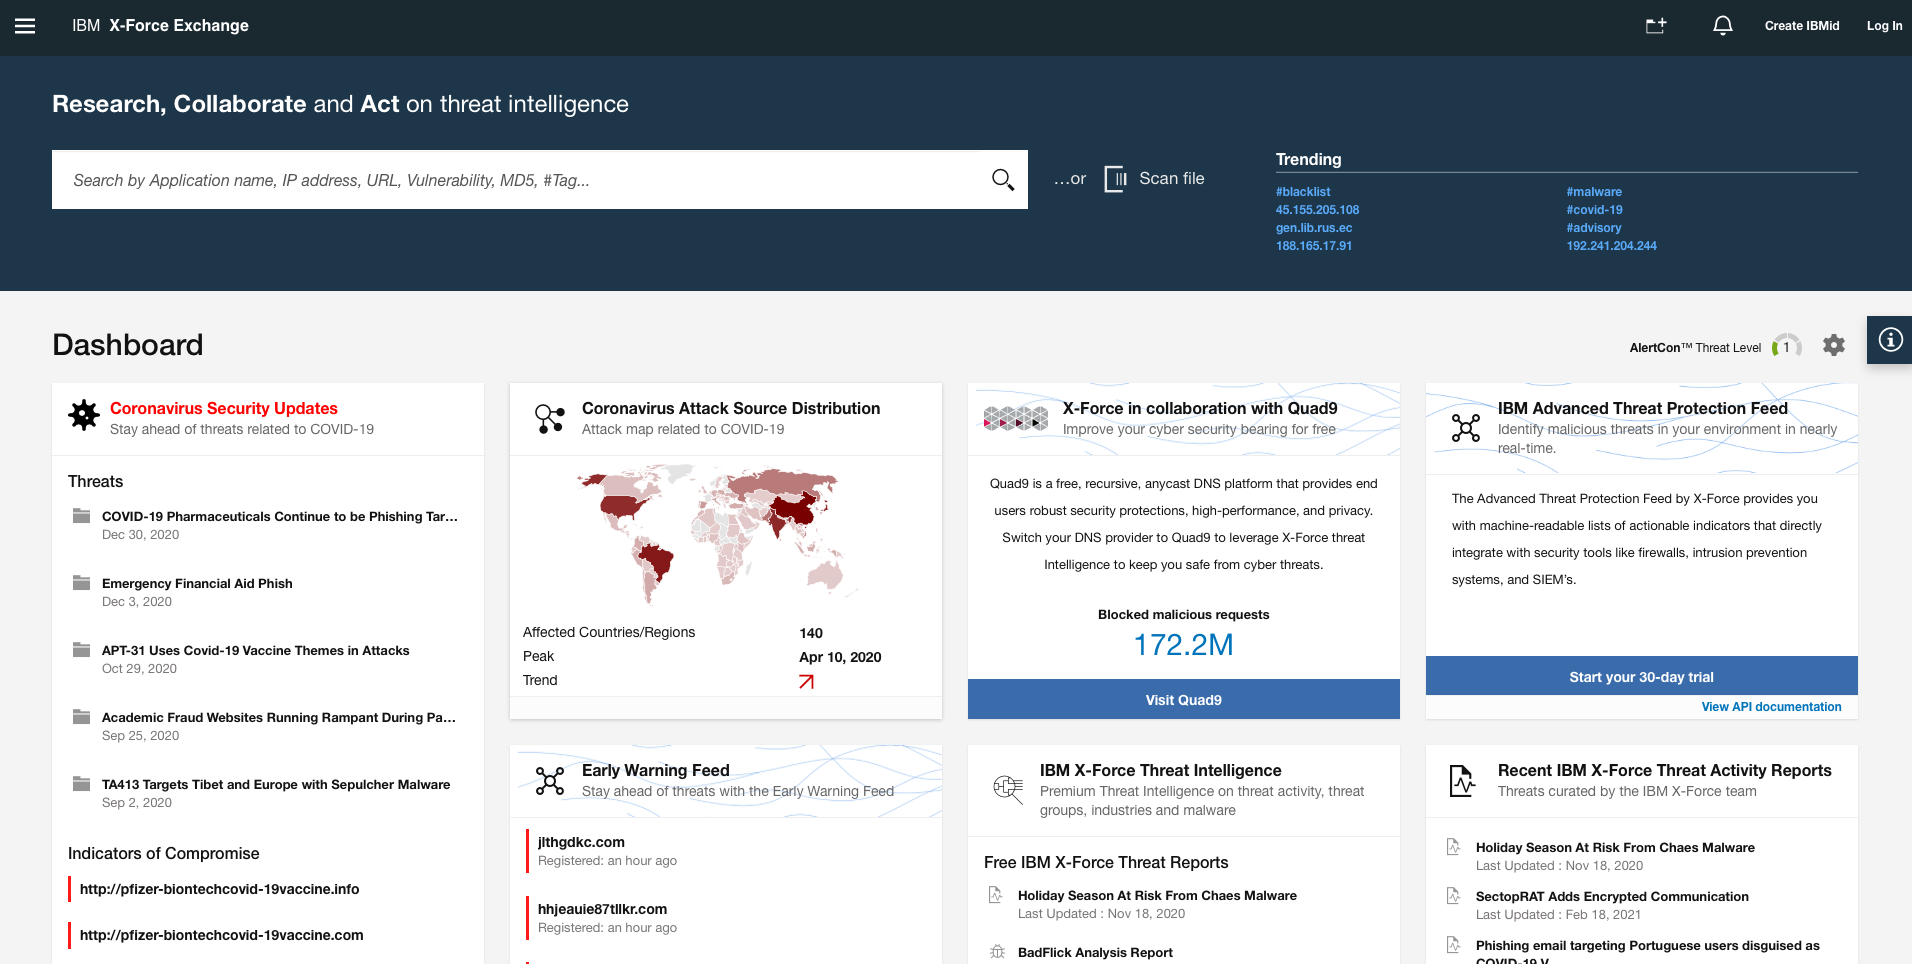Open pfizer-biontechcovid-19vaccine.info indicator
Image resolution: width=1912 pixels, height=964 pixels.
click(219, 889)
